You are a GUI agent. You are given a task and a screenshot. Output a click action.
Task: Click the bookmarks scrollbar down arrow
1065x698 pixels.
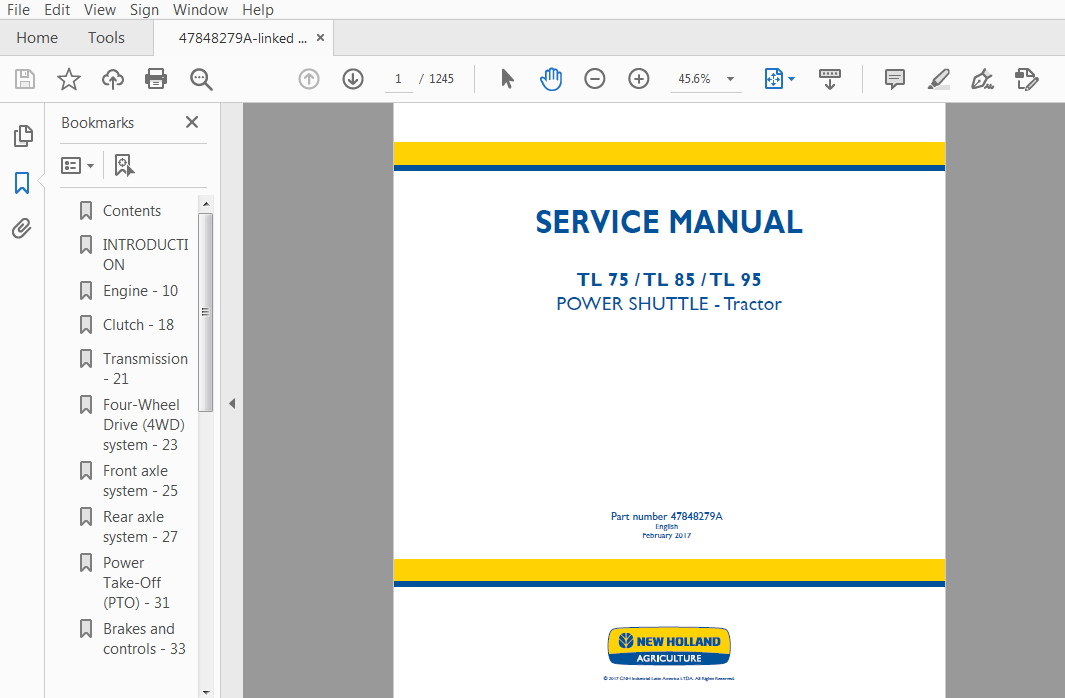click(x=206, y=692)
